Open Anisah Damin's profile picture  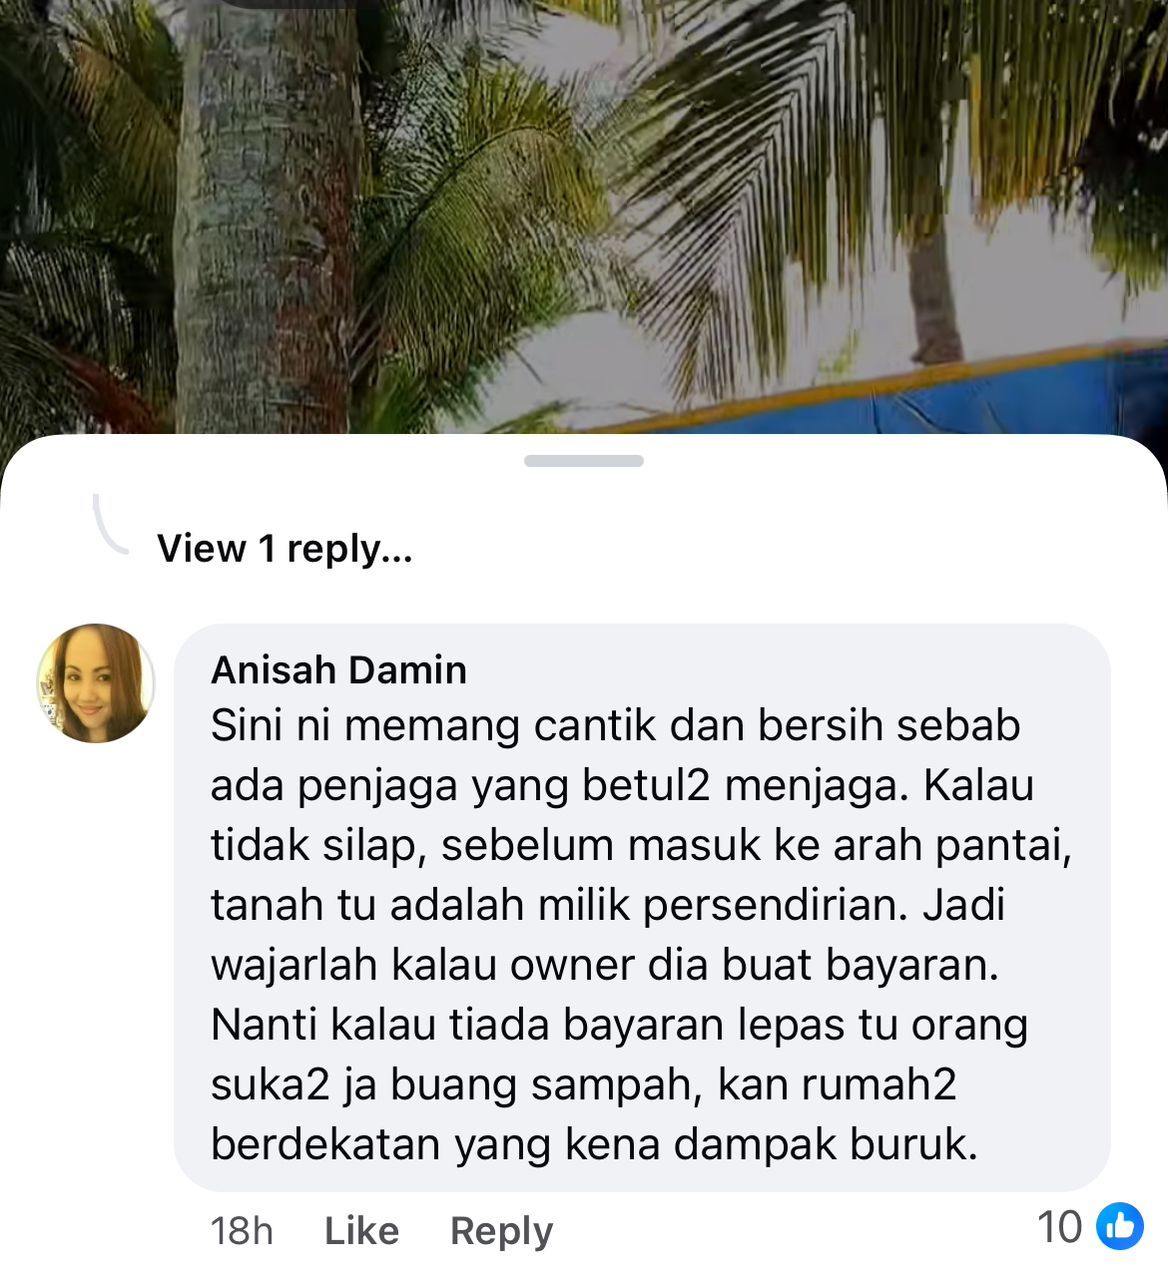(96, 684)
